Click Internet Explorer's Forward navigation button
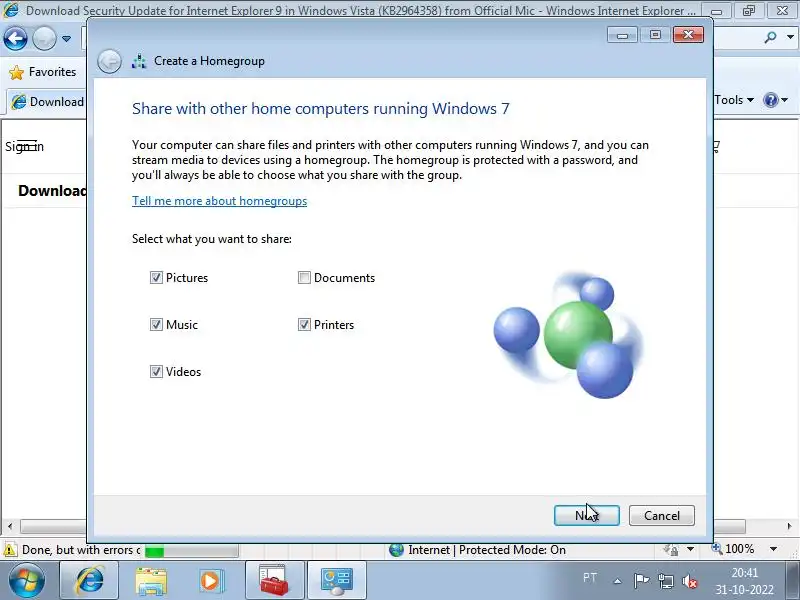 point(44,38)
